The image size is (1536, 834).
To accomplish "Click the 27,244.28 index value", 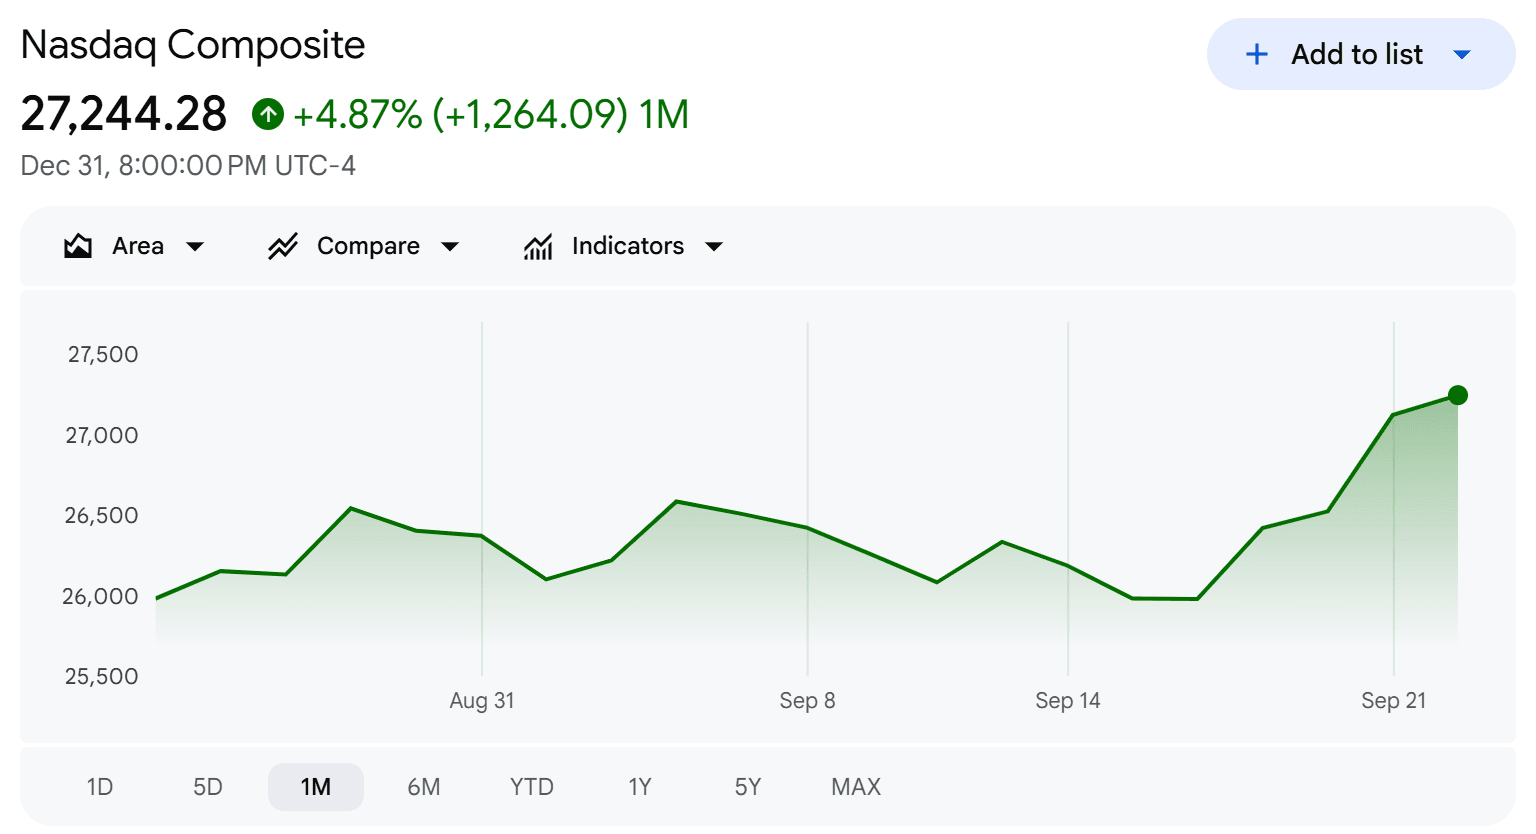I will coord(124,114).
